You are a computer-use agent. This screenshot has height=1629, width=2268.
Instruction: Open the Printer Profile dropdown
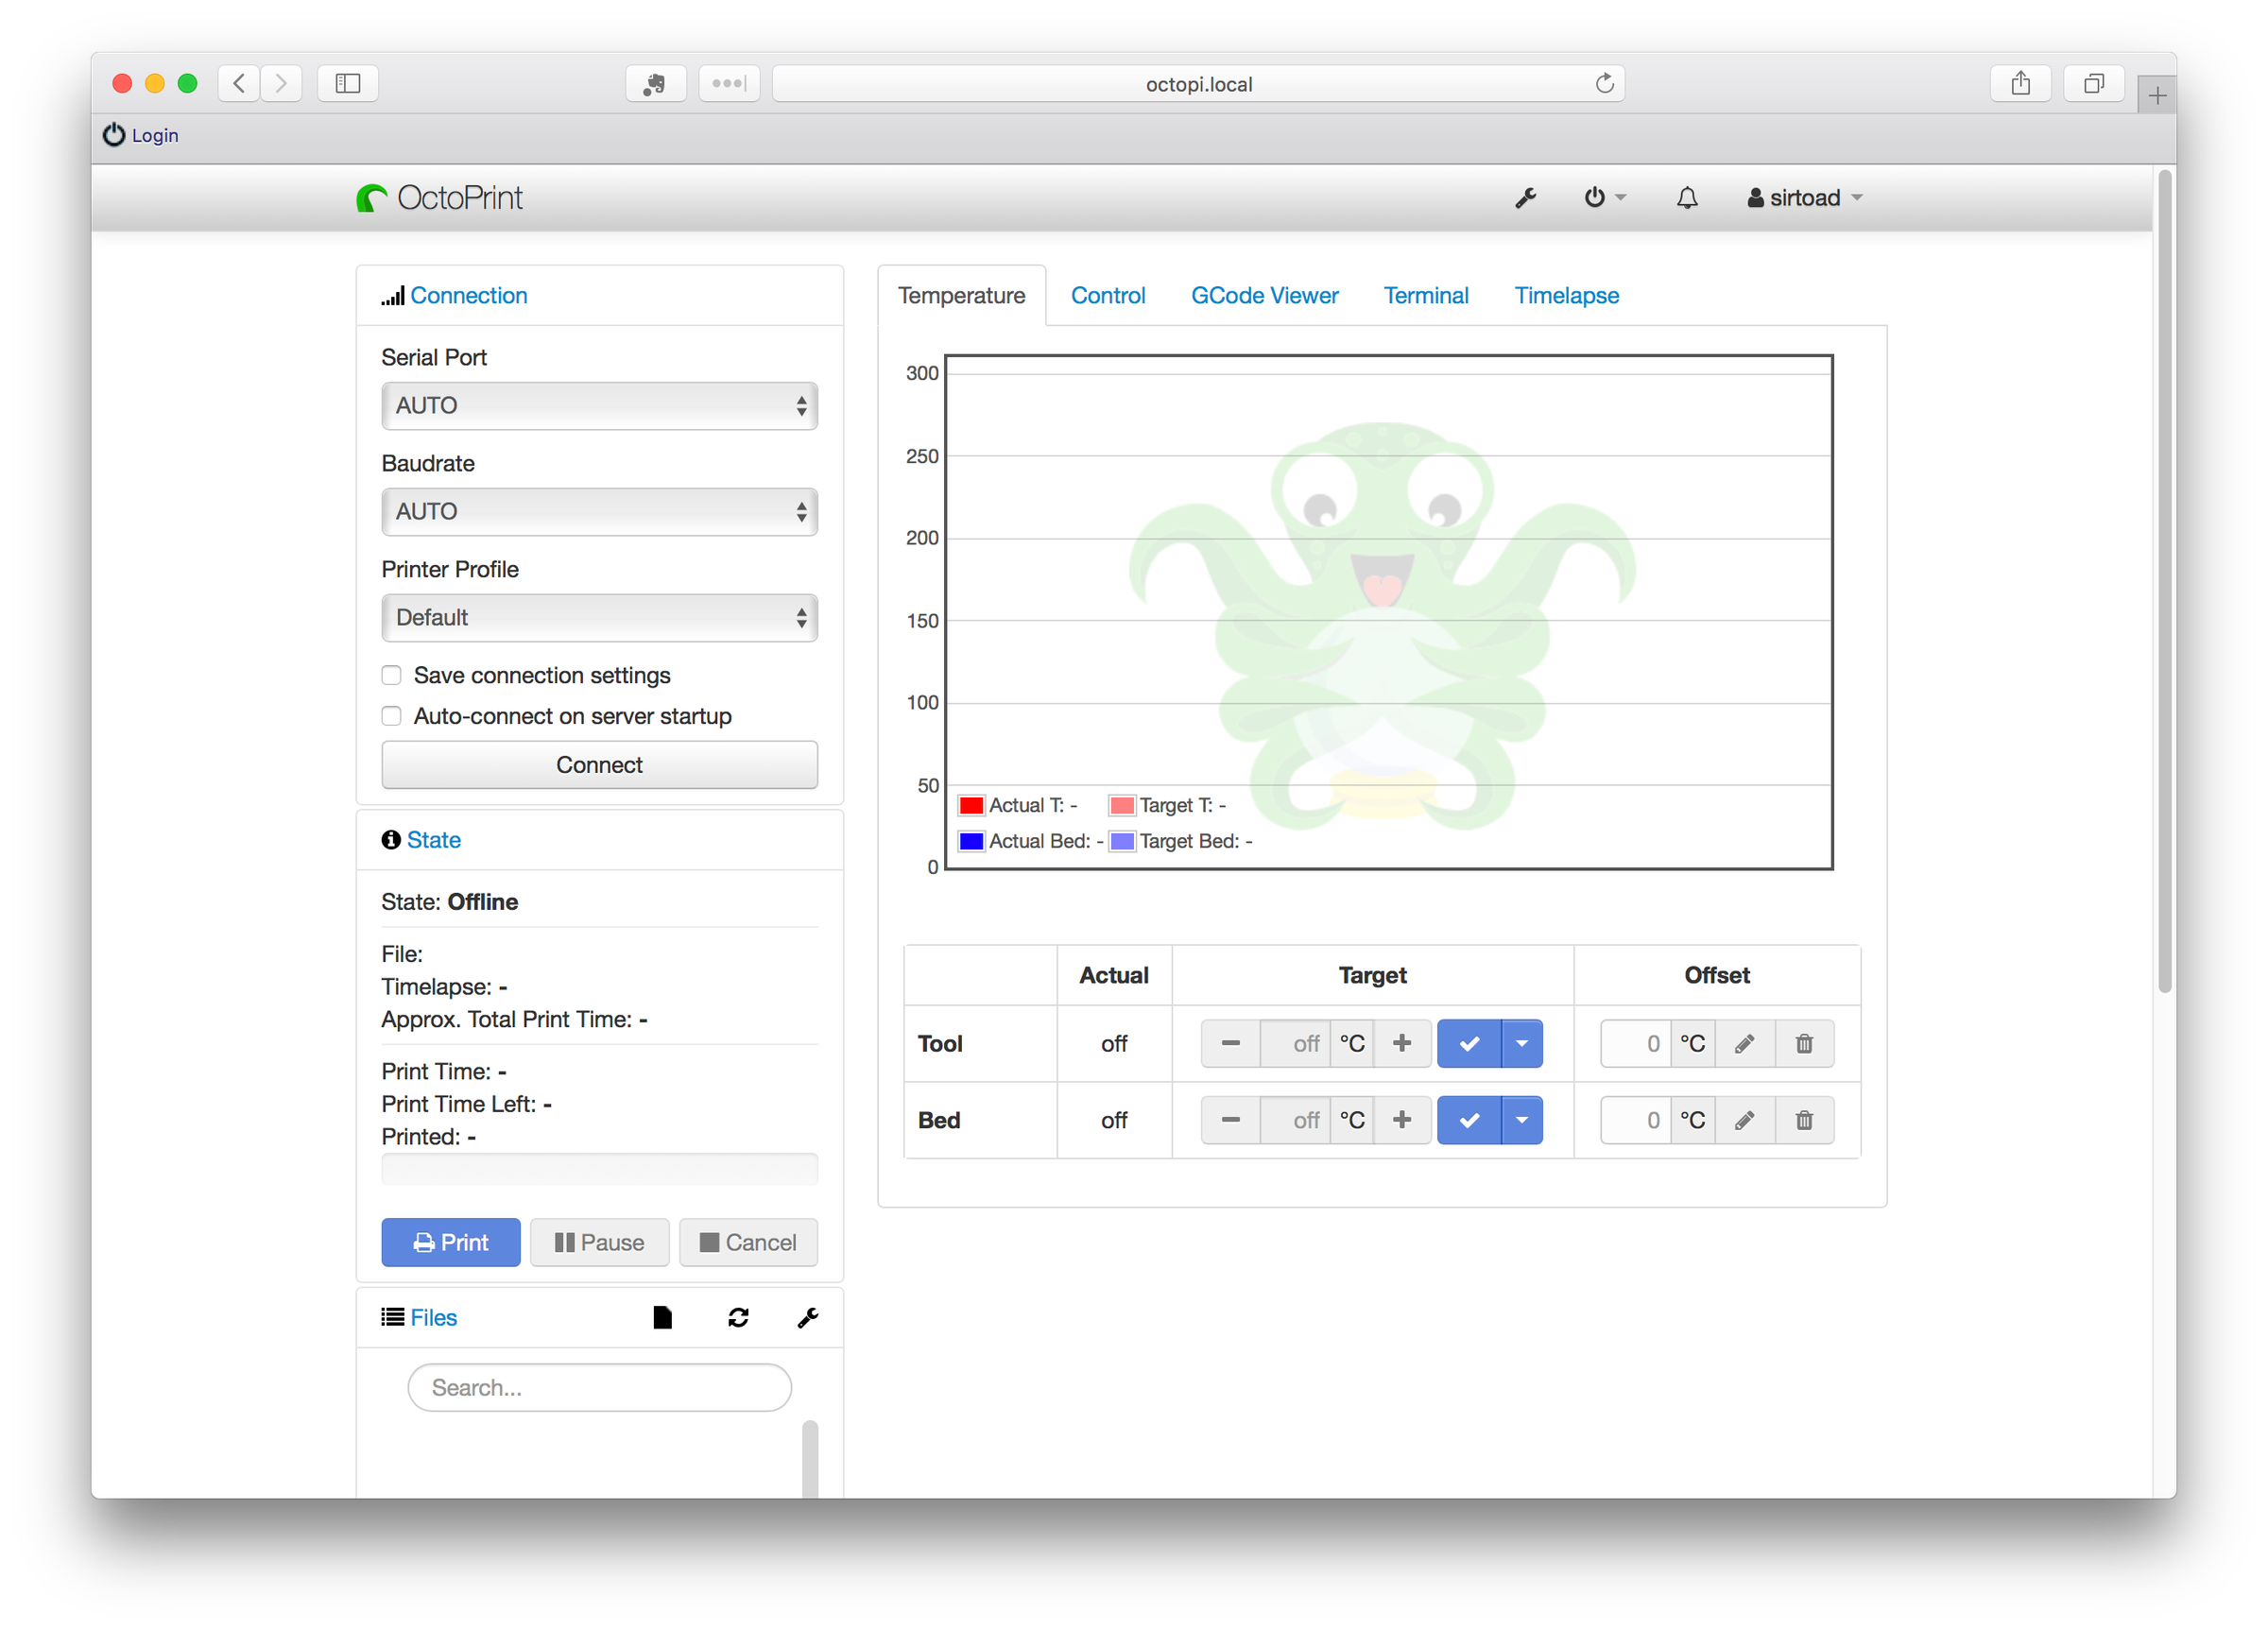pos(599,618)
